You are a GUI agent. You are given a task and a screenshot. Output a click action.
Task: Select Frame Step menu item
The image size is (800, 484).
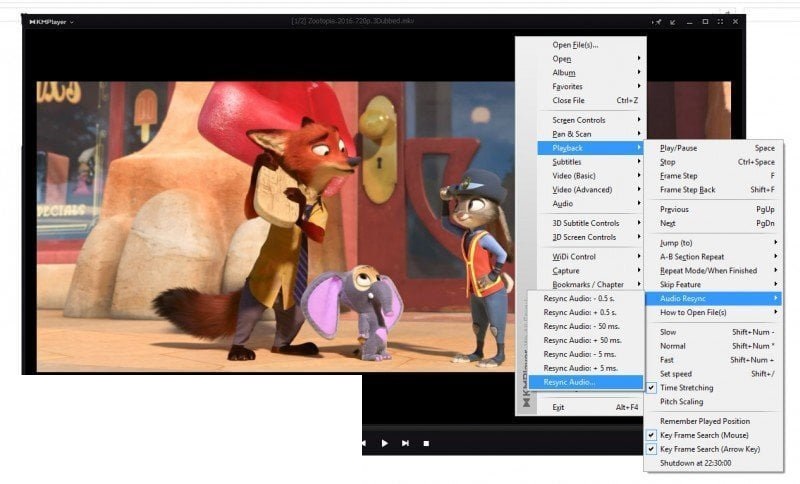pos(714,175)
